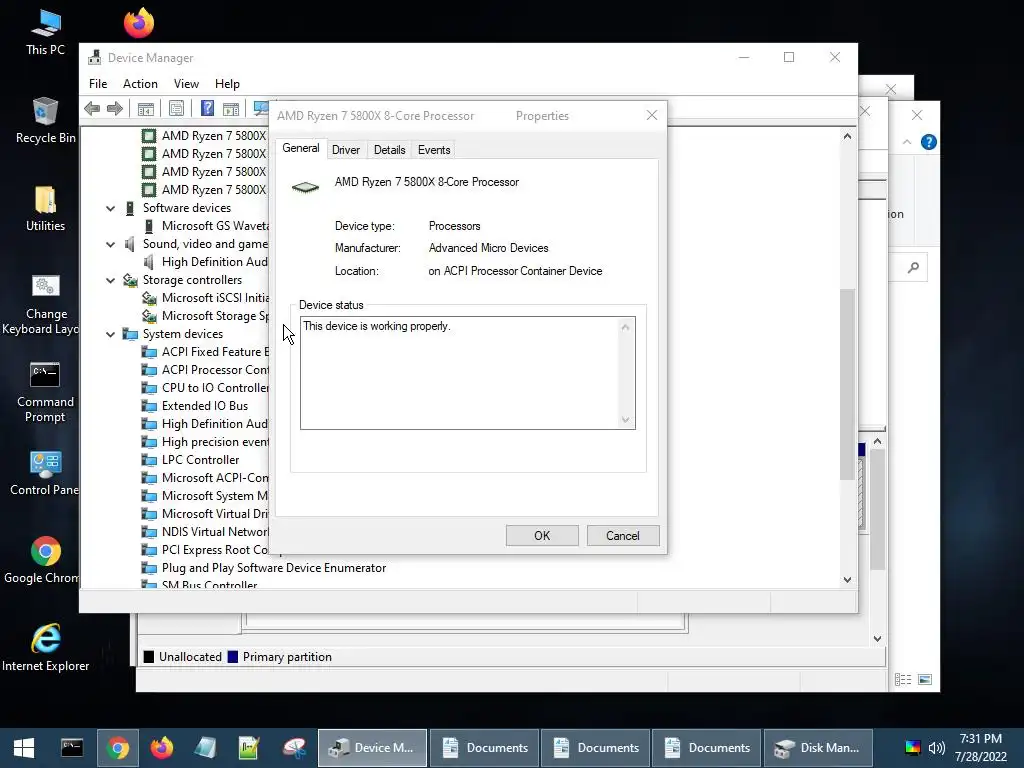Click Cancel in the Properties dialog
Viewport: 1024px width, 768px height.
click(x=622, y=536)
